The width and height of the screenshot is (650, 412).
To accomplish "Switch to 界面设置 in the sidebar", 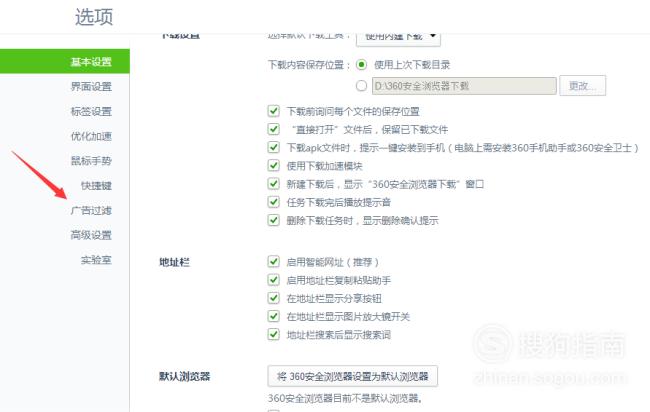I will 91,87.
